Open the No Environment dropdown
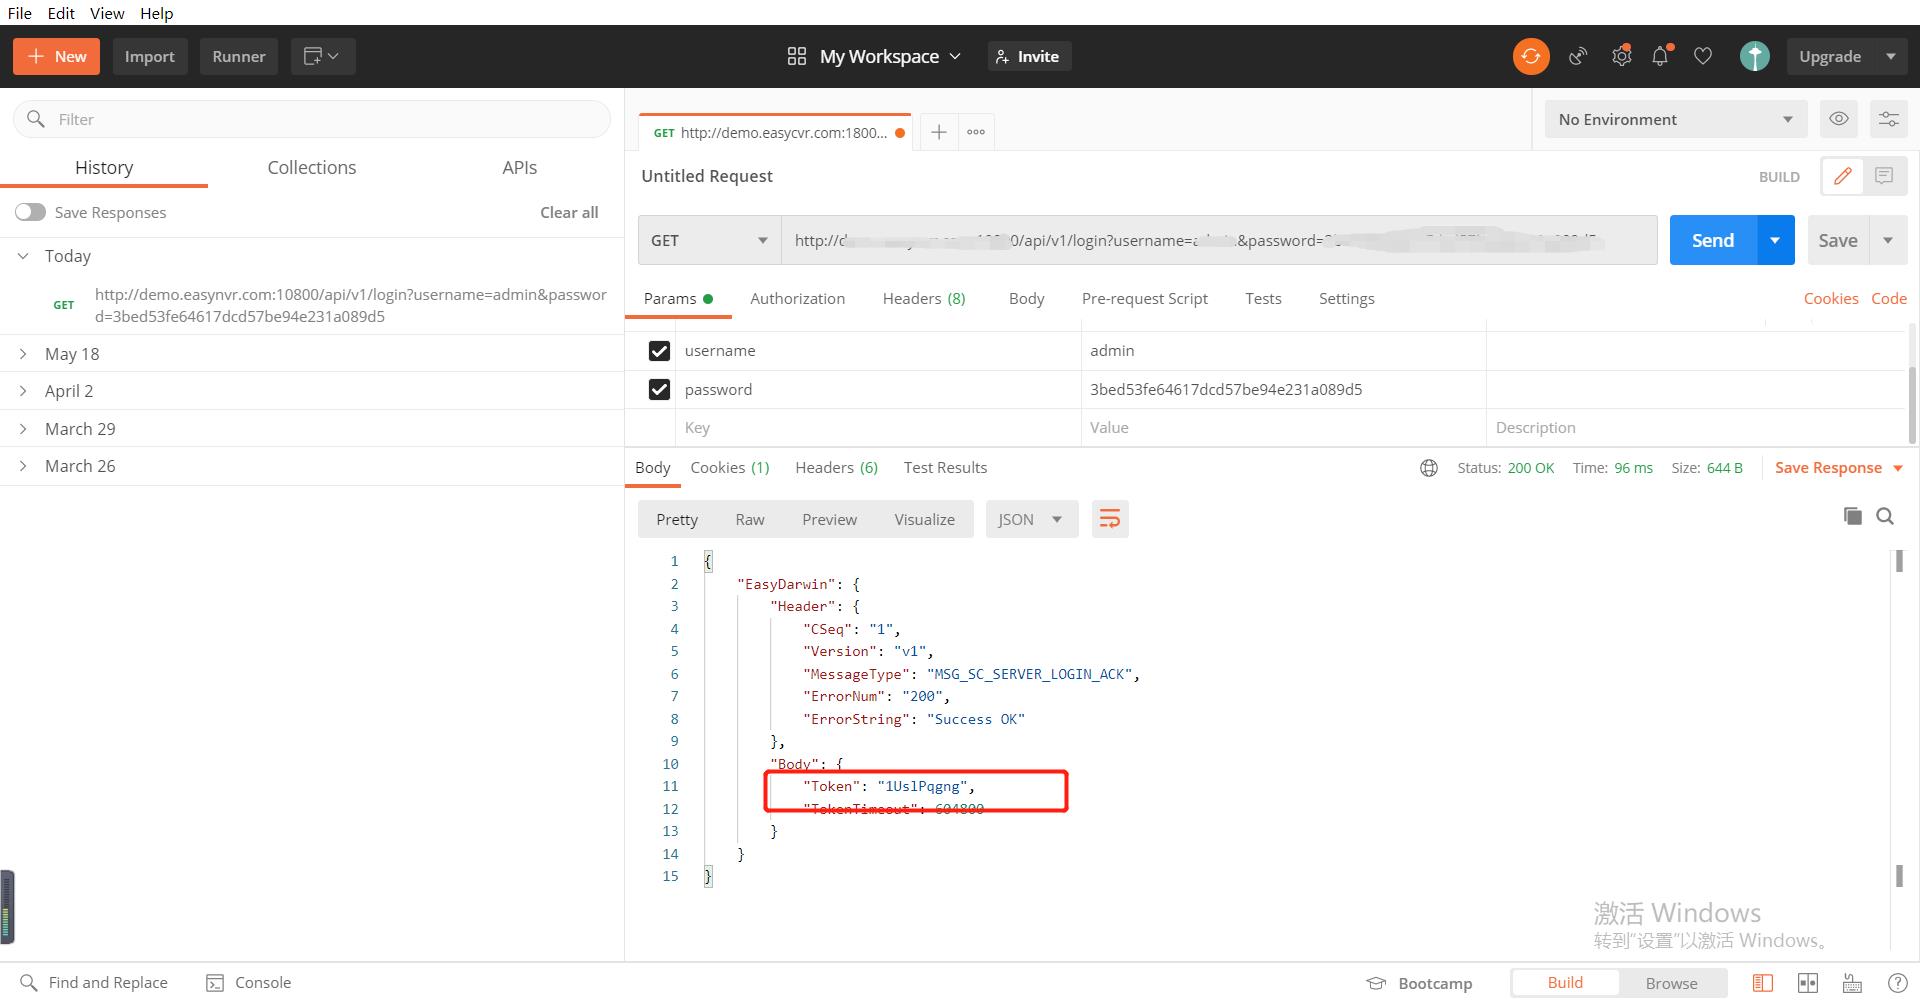The width and height of the screenshot is (1920, 1001). [1675, 119]
